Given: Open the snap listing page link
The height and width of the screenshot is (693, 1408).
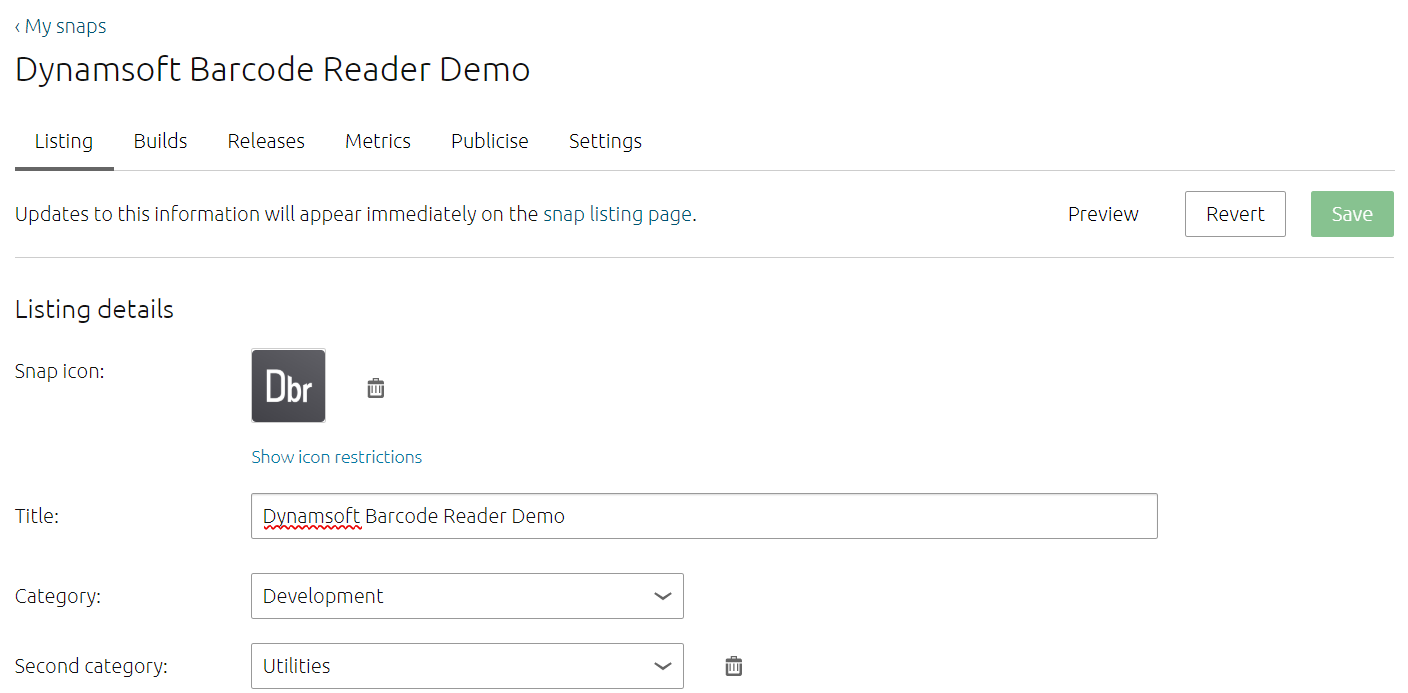Looking at the screenshot, I should 617,213.
